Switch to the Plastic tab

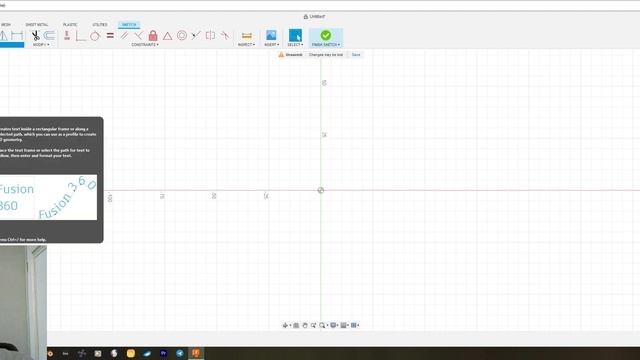pyautogui.click(x=70, y=25)
